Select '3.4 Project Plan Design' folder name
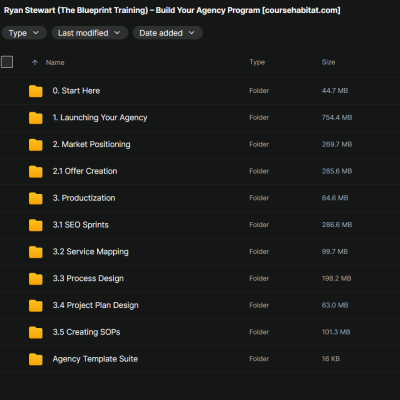Viewport: 400px width, 400px height. click(x=95, y=305)
